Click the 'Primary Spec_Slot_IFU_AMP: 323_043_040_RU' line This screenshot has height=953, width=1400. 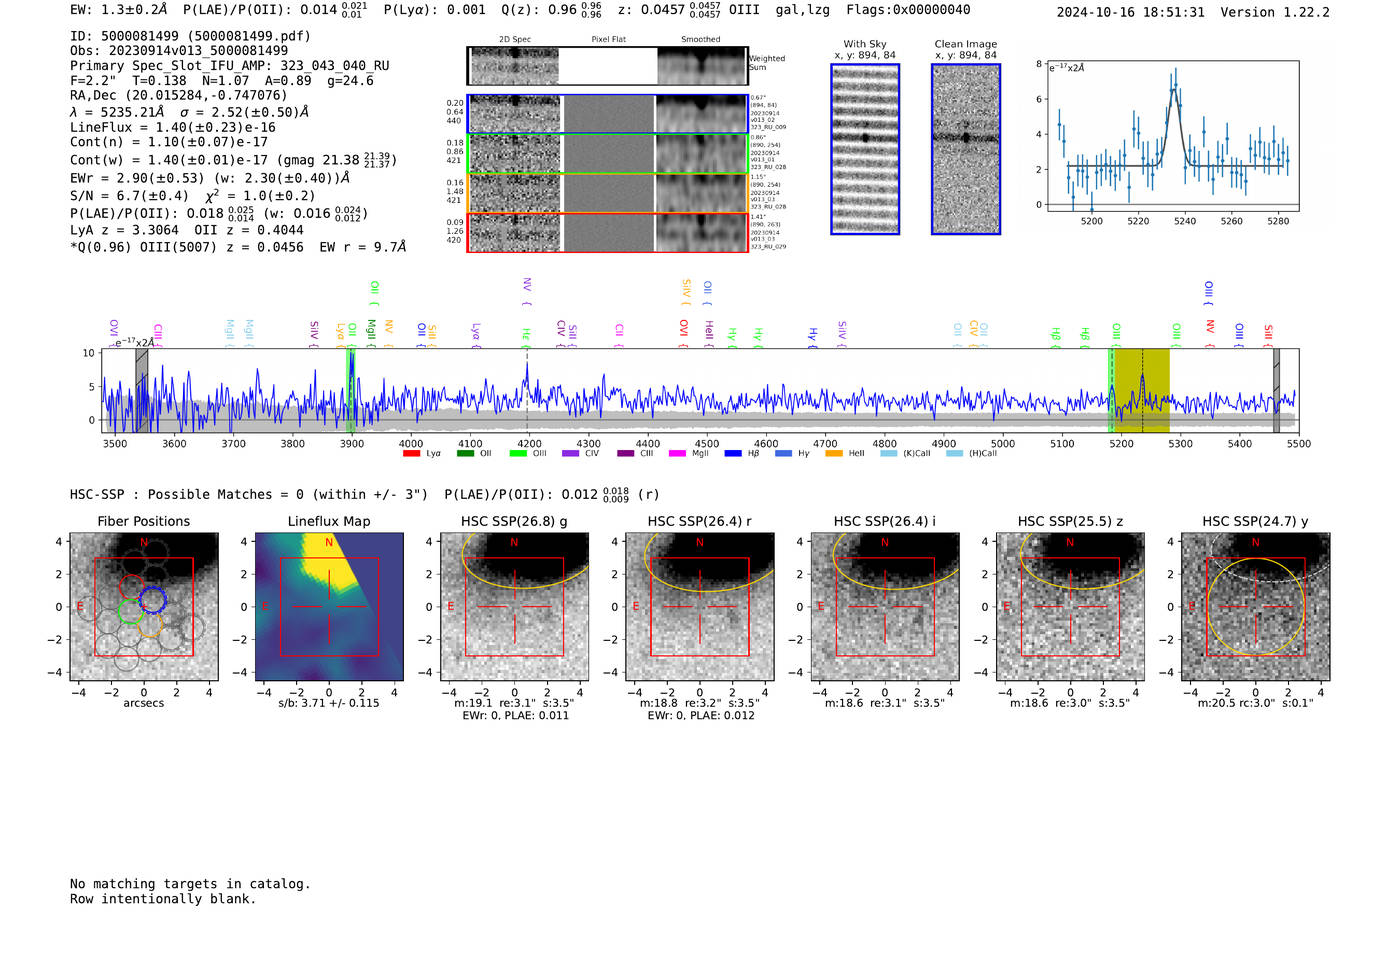coord(230,66)
